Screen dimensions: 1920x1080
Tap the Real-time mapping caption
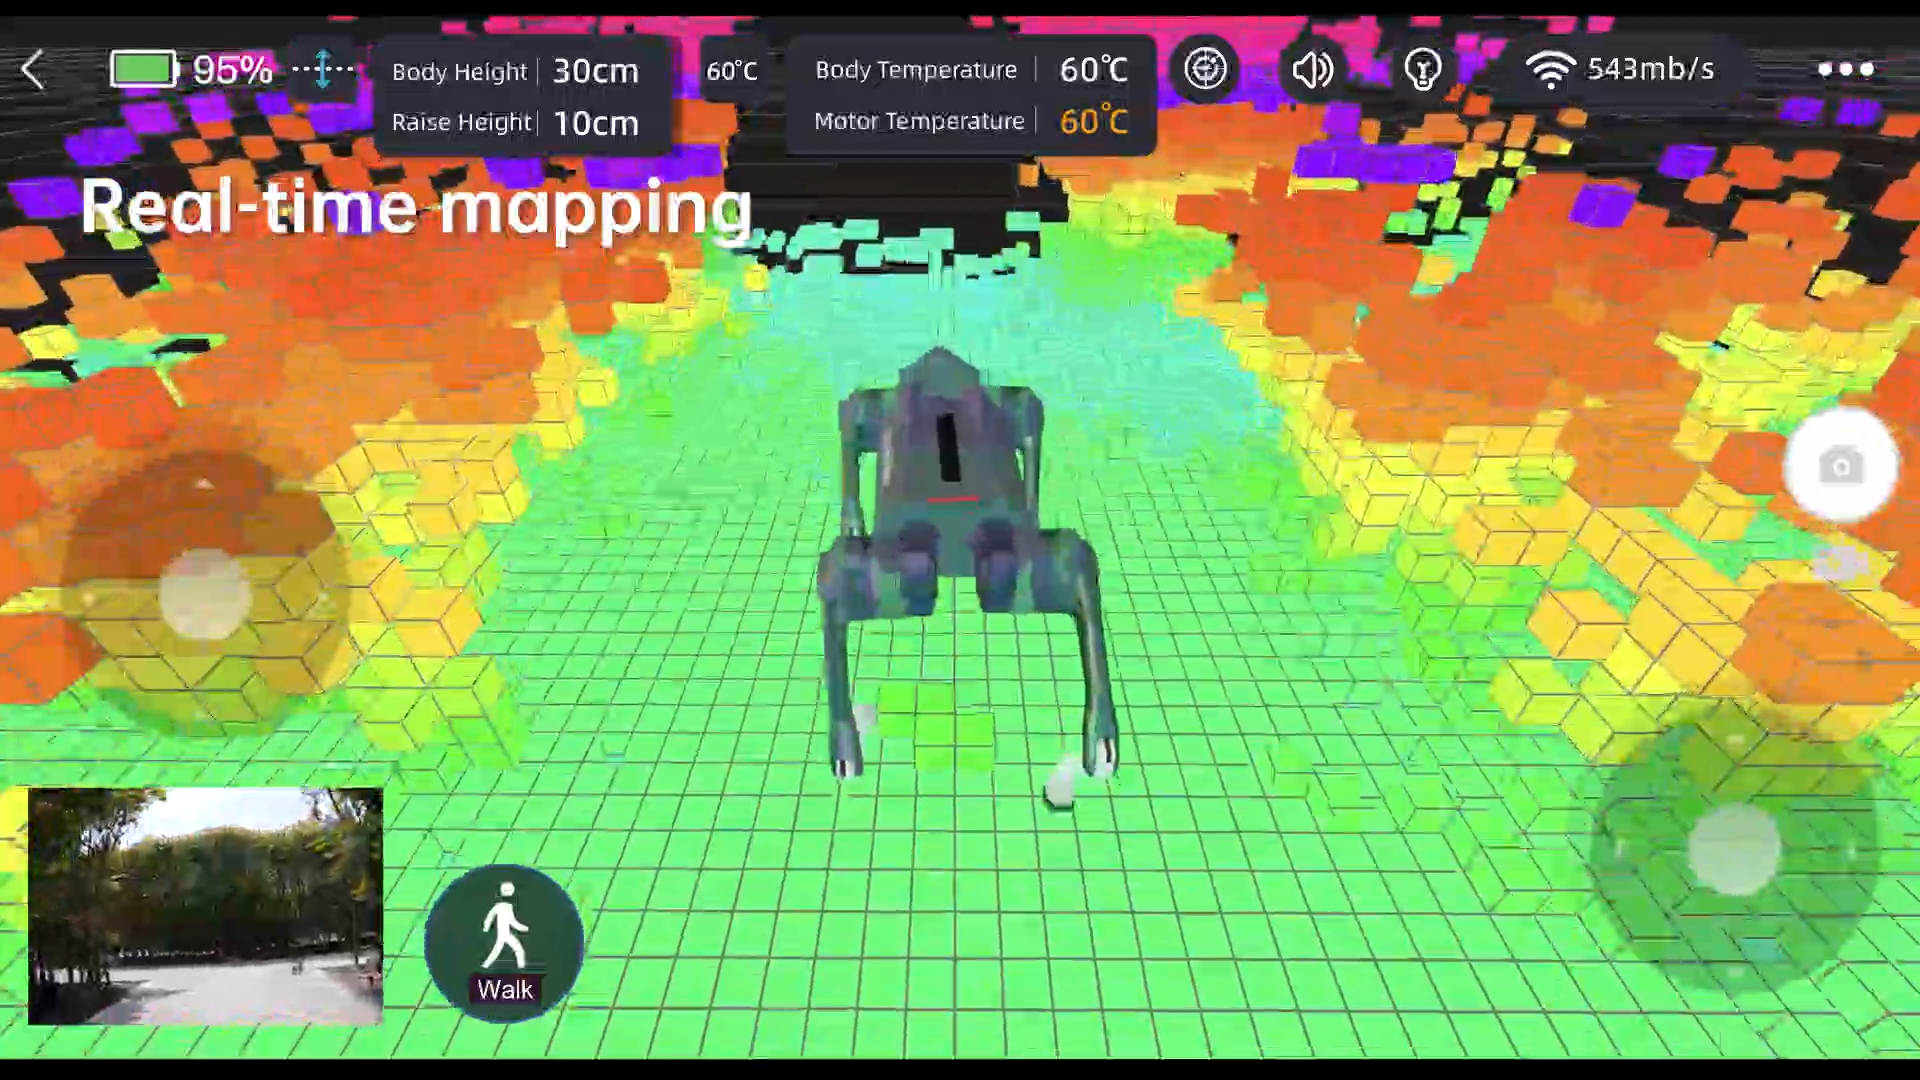pyautogui.click(x=416, y=208)
